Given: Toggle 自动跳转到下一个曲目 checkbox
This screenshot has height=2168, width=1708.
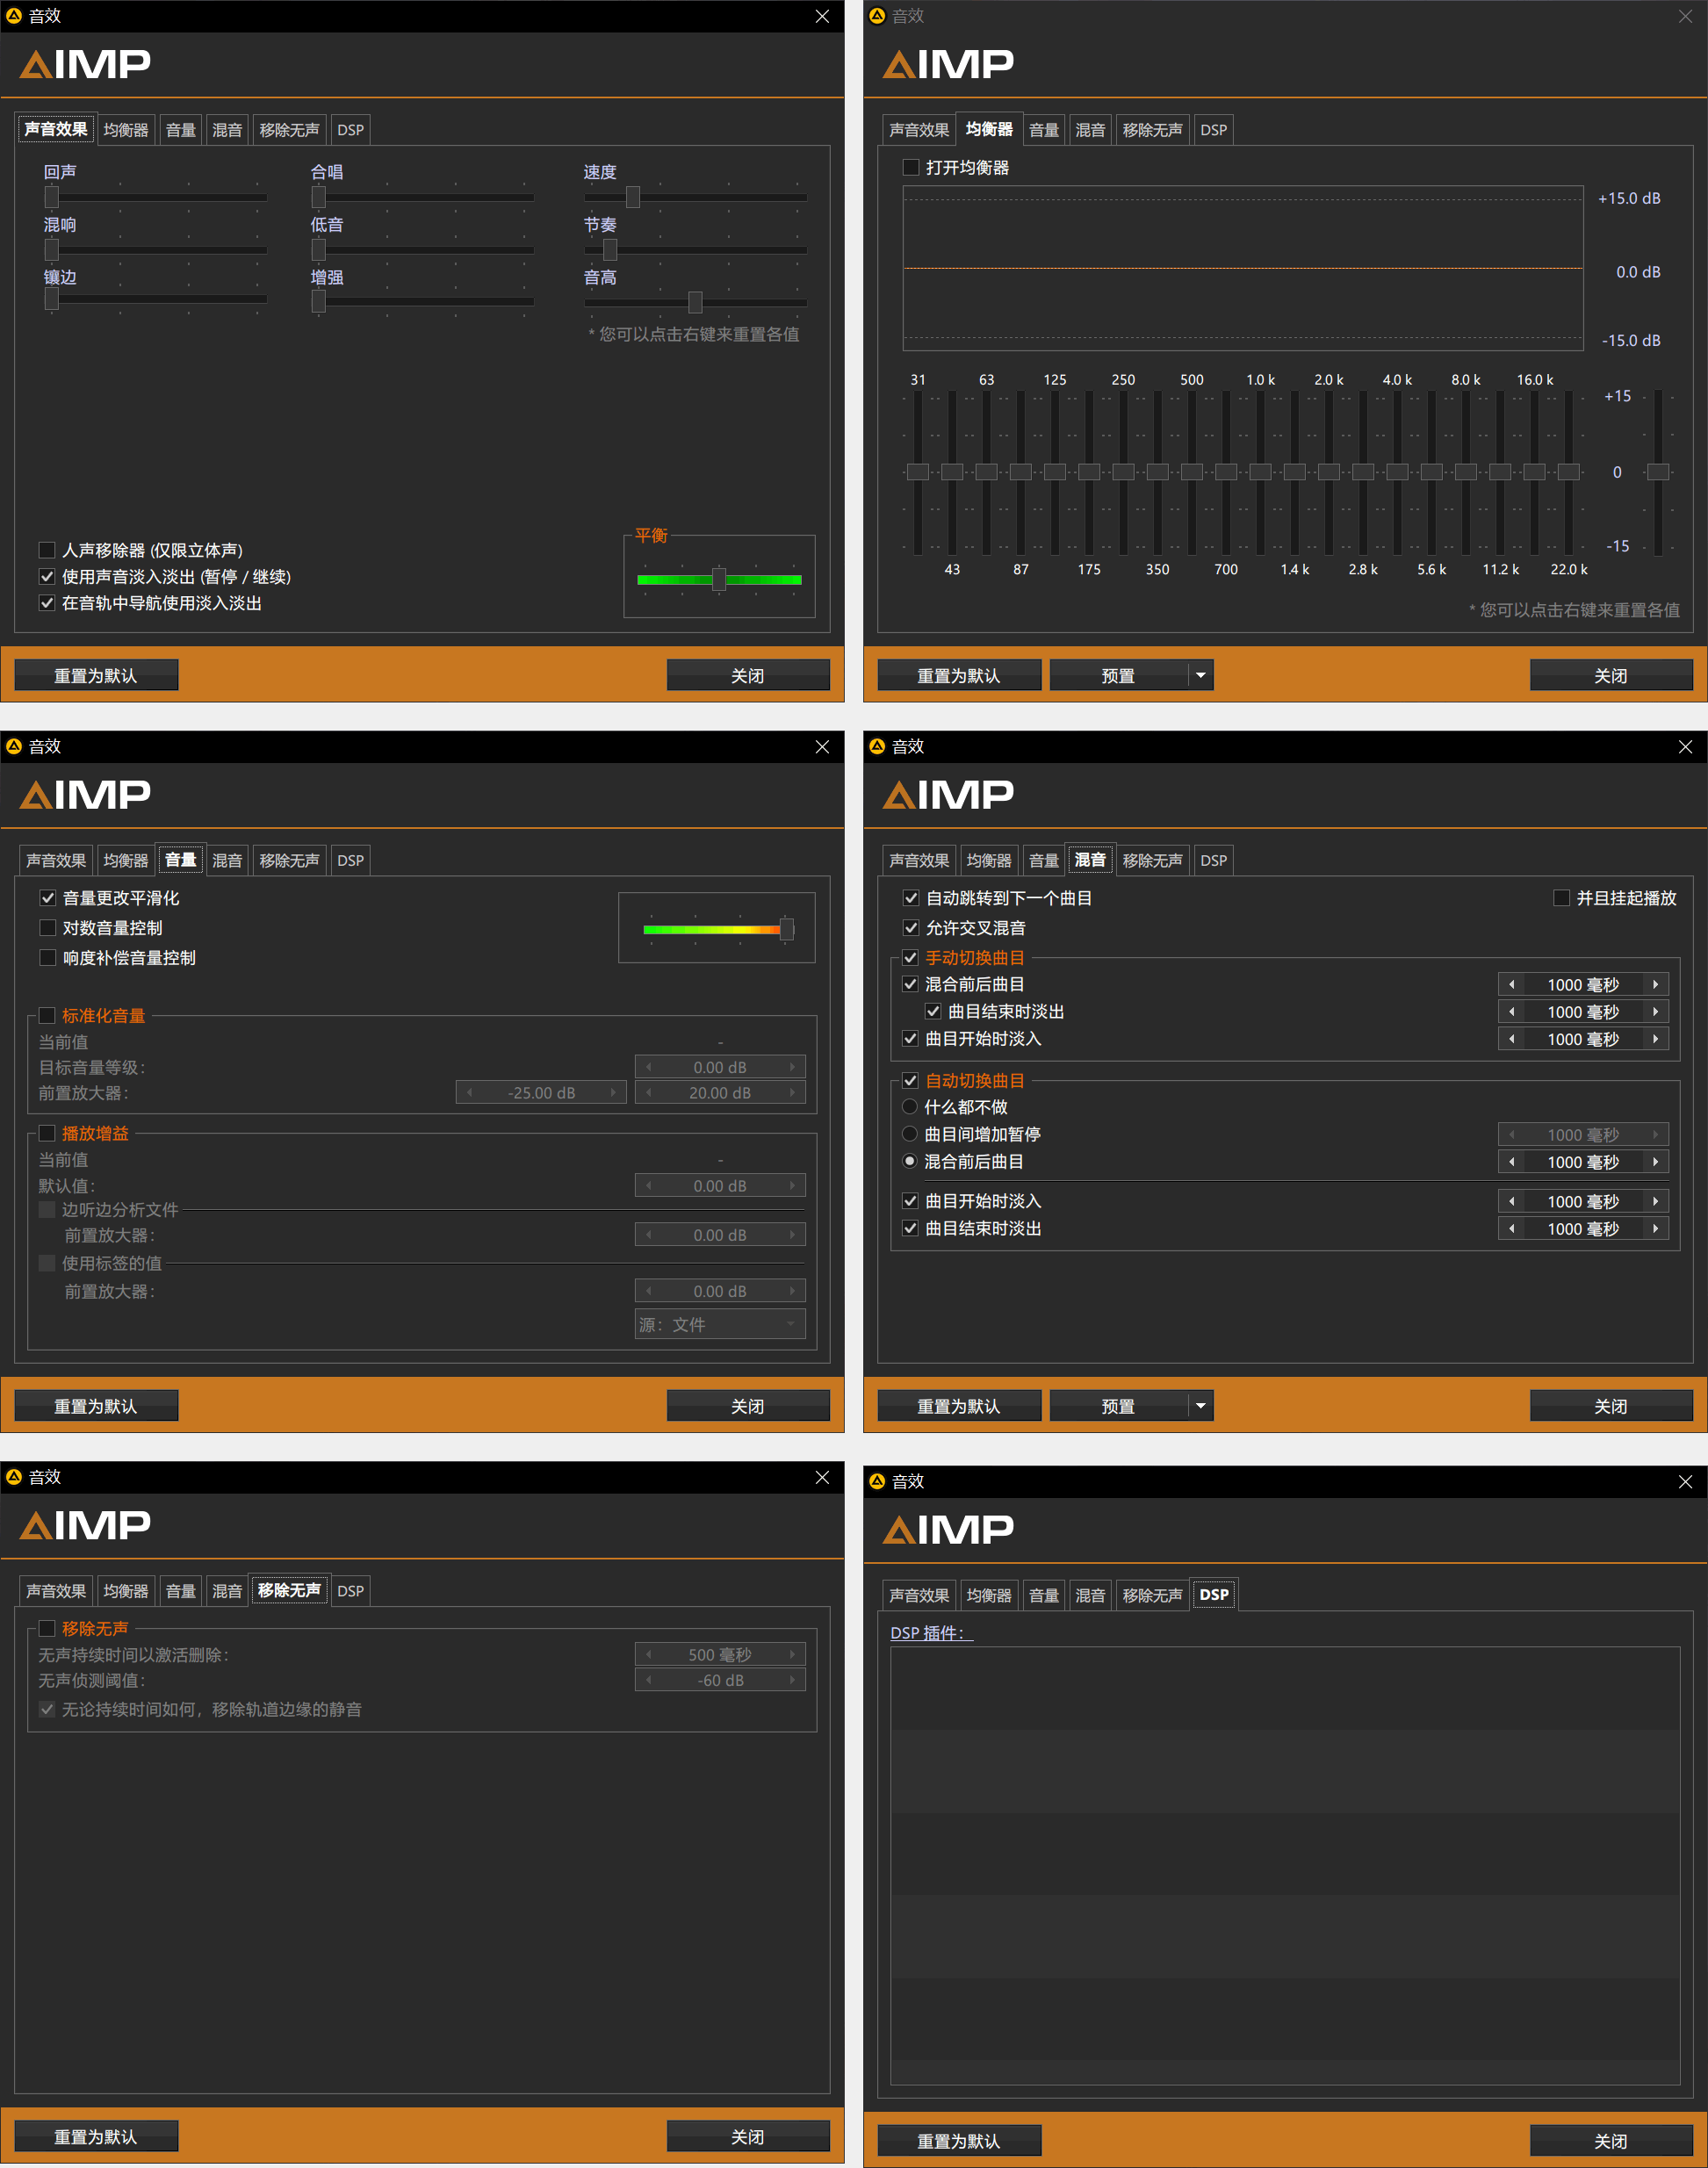Looking at the screenshot, I should 911,898.
